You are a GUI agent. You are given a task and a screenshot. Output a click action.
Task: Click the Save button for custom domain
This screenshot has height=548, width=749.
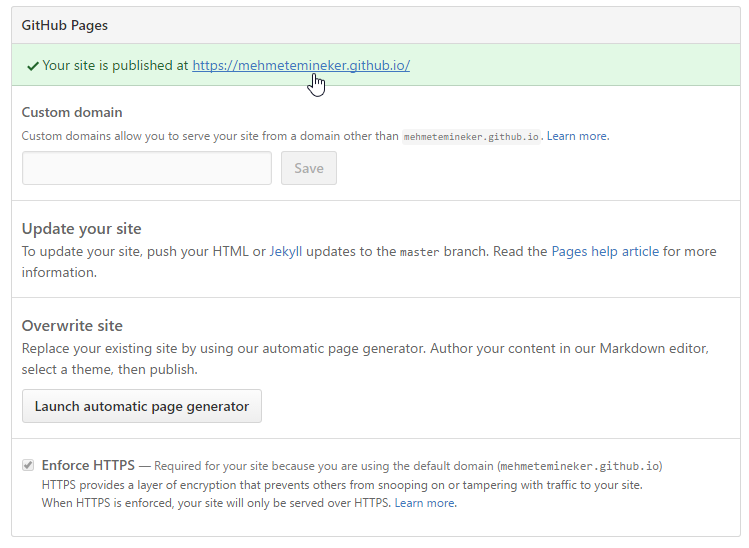[x=309, y=168]
